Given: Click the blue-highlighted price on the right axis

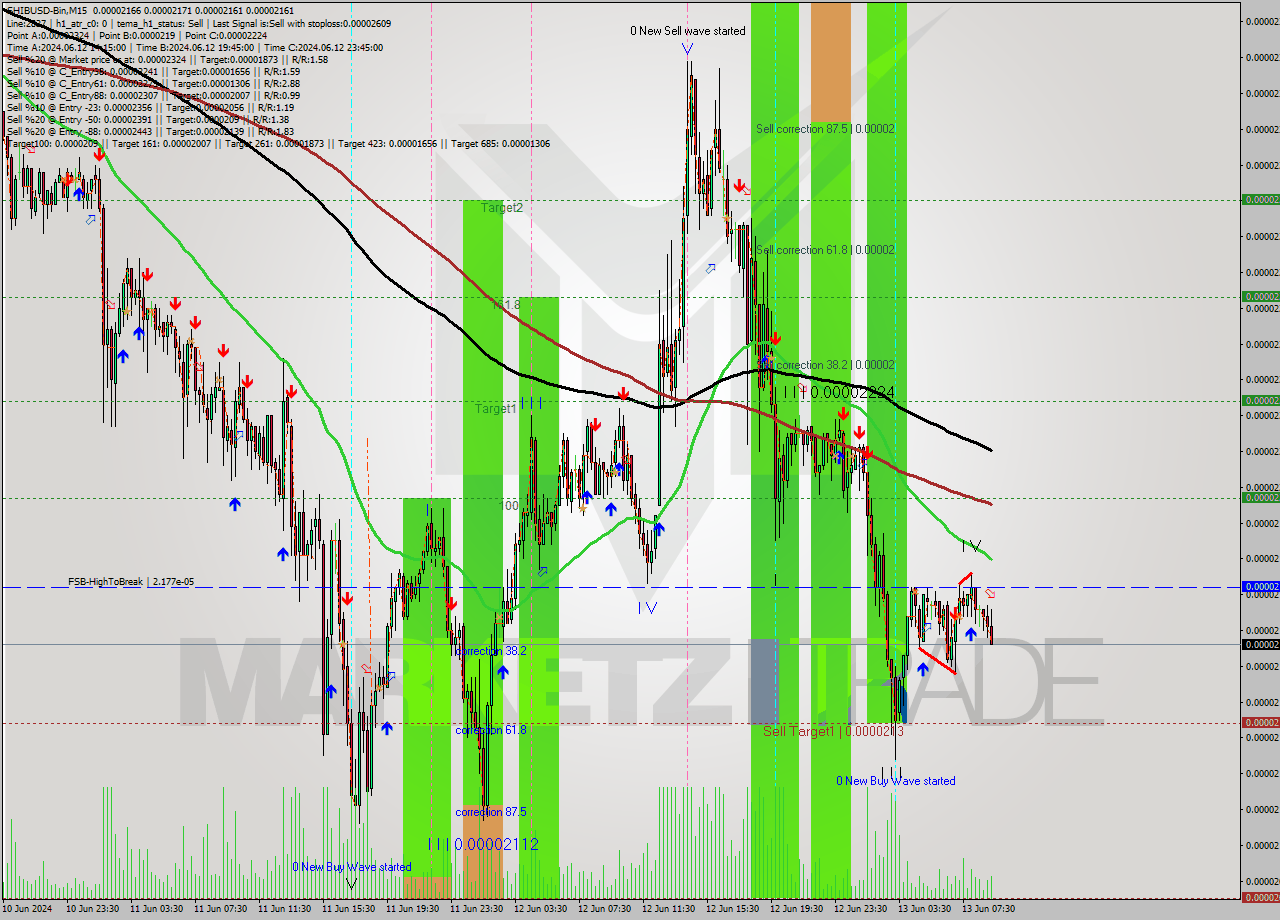Looking at the screenshot, I should pyautogui.click(x=1260, y=587).
